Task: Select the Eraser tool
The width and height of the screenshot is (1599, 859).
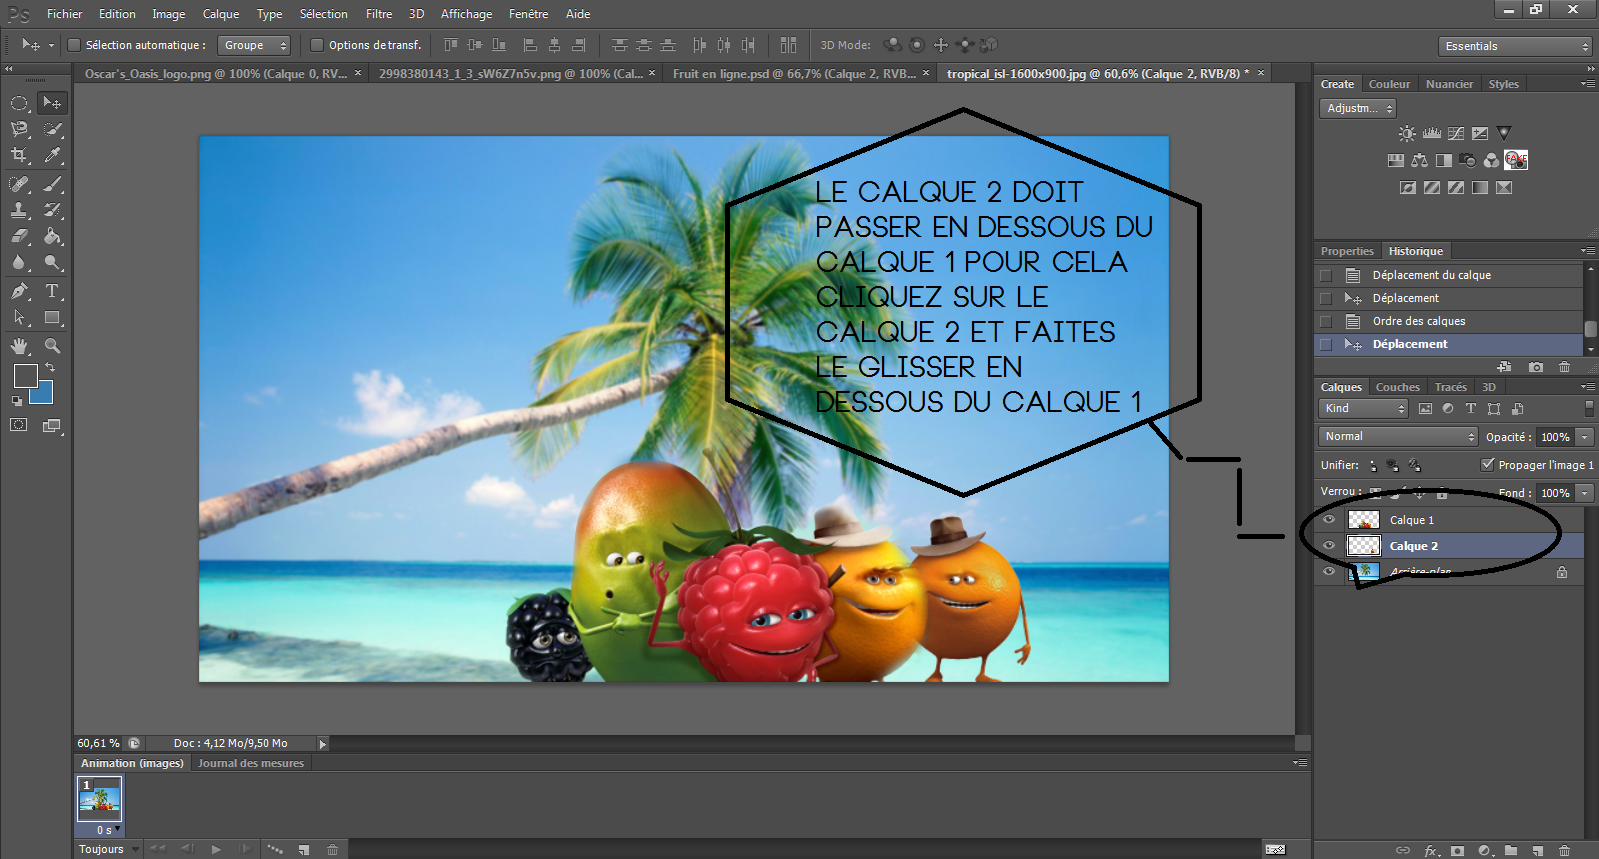Action: (19, 236)
